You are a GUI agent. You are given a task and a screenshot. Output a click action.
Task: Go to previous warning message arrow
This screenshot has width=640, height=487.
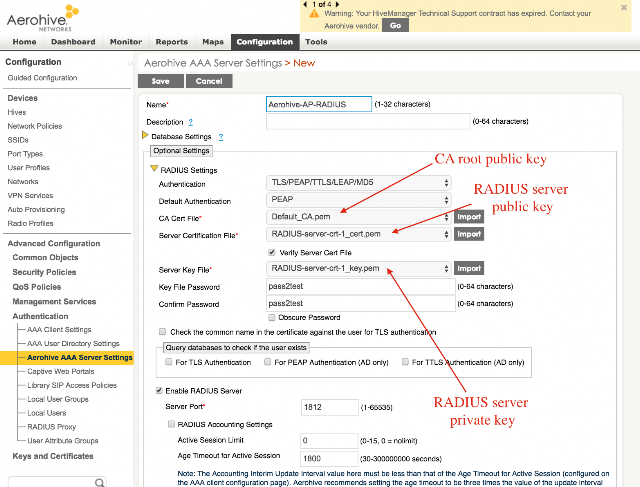(x=305, y=4)
